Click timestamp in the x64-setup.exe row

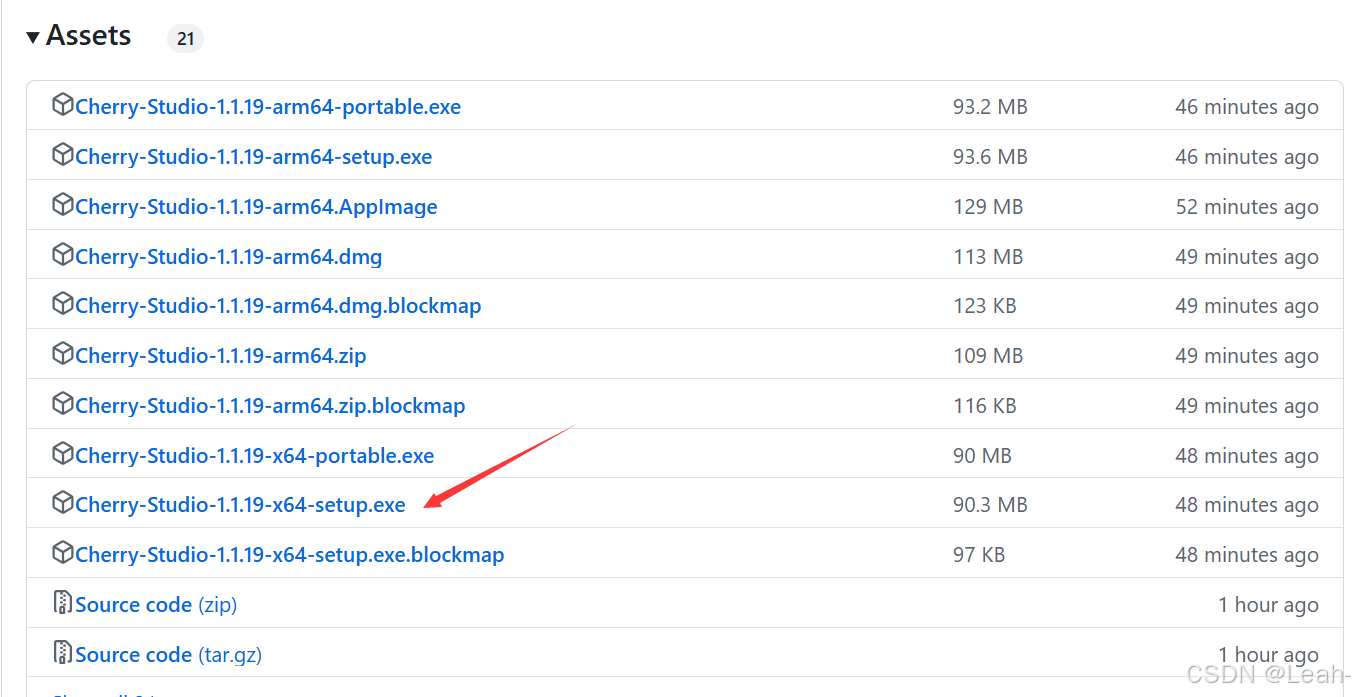pyautogui.click(x=1247, y=505)
